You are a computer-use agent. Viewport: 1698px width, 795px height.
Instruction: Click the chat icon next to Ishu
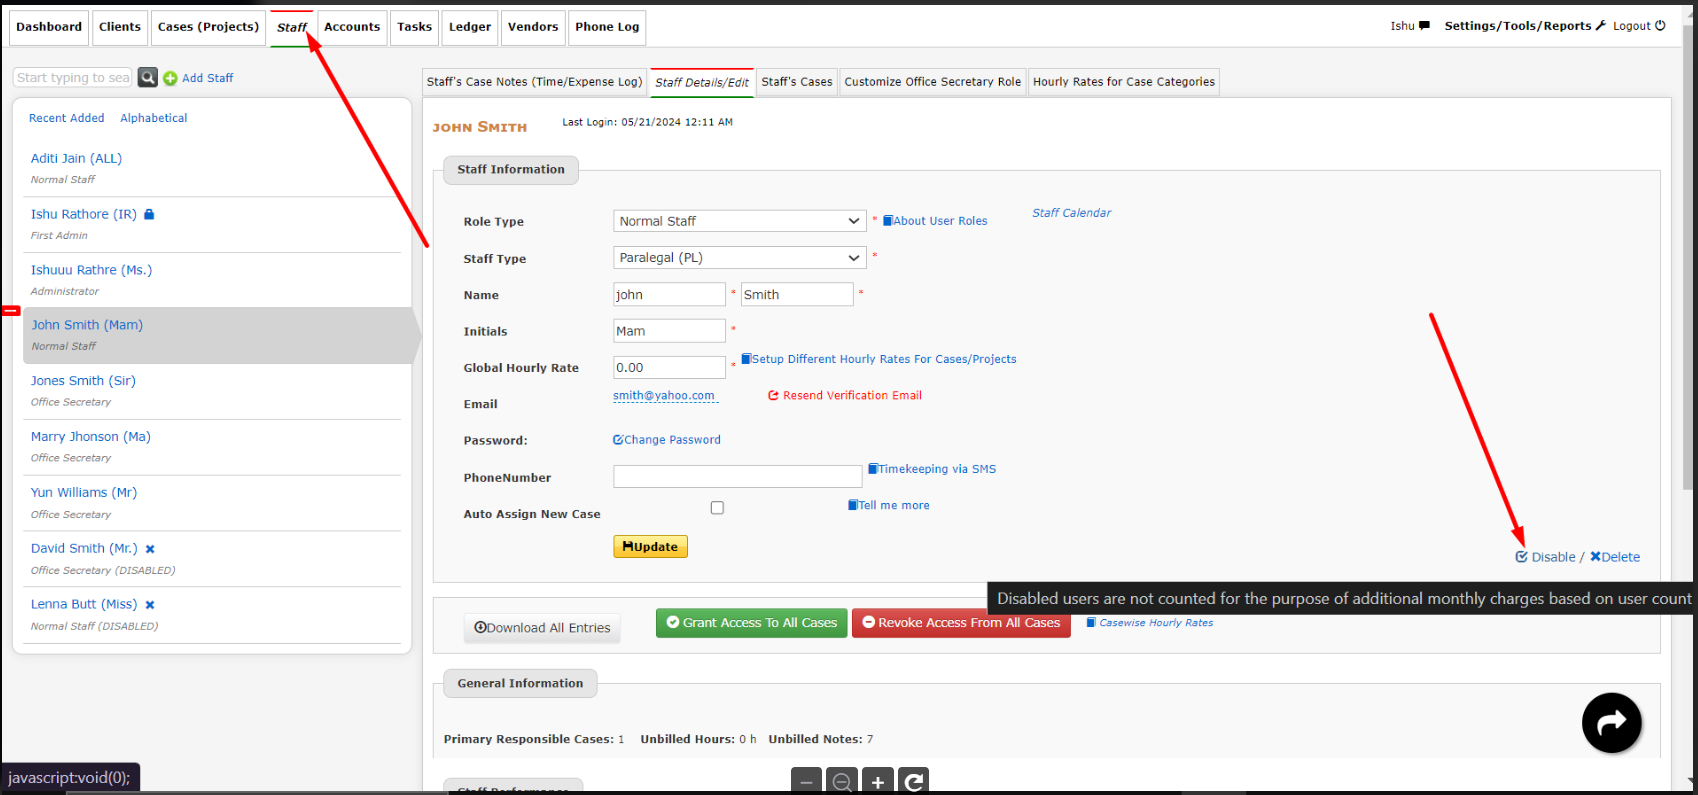click(x=1424, y=26)
